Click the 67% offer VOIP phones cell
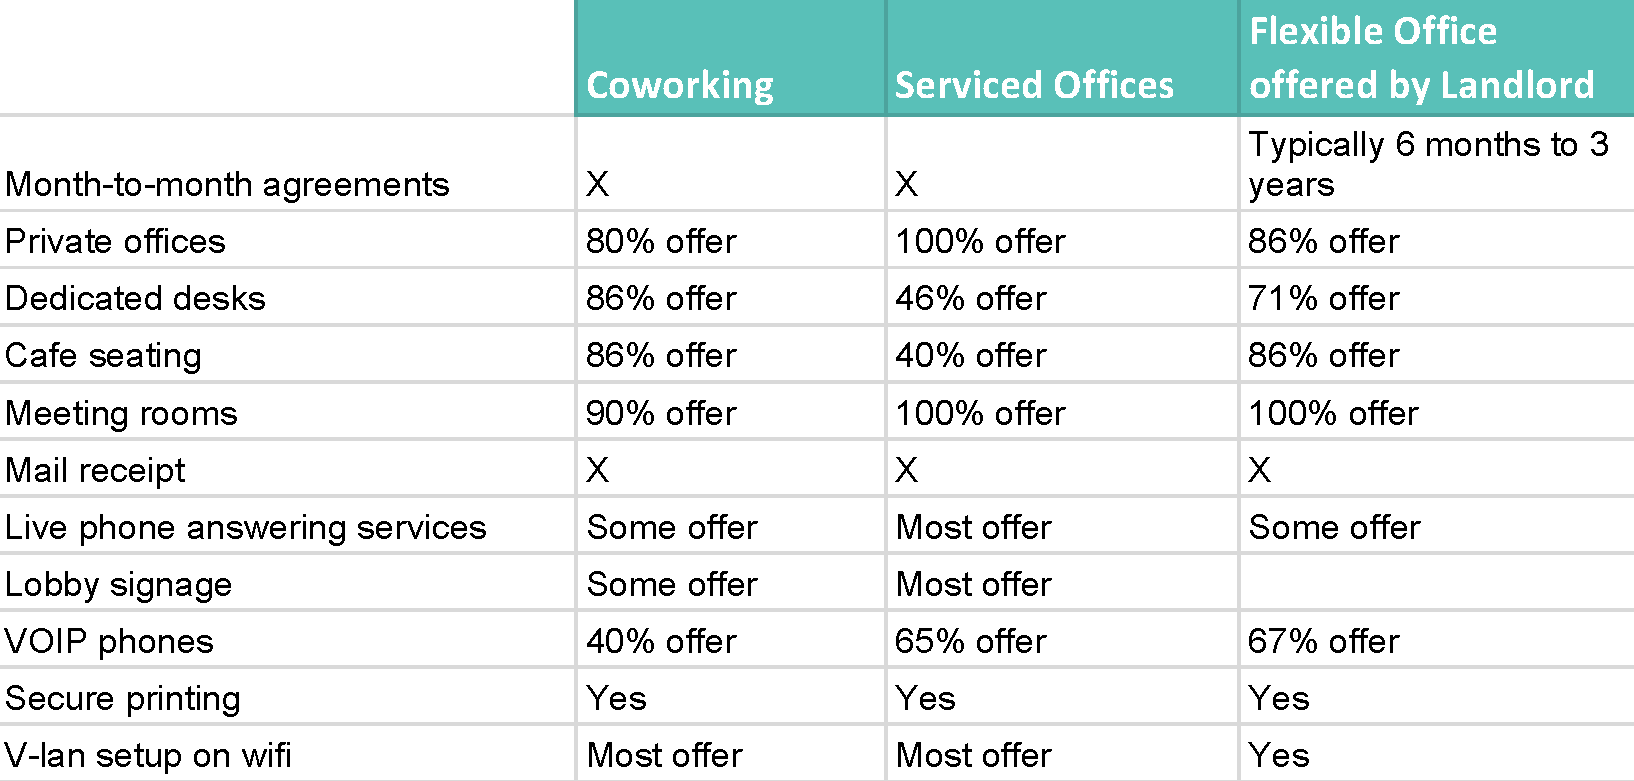Image resolution: width=1634 pixels, height=781 pixels. [x=1437, y=640]
